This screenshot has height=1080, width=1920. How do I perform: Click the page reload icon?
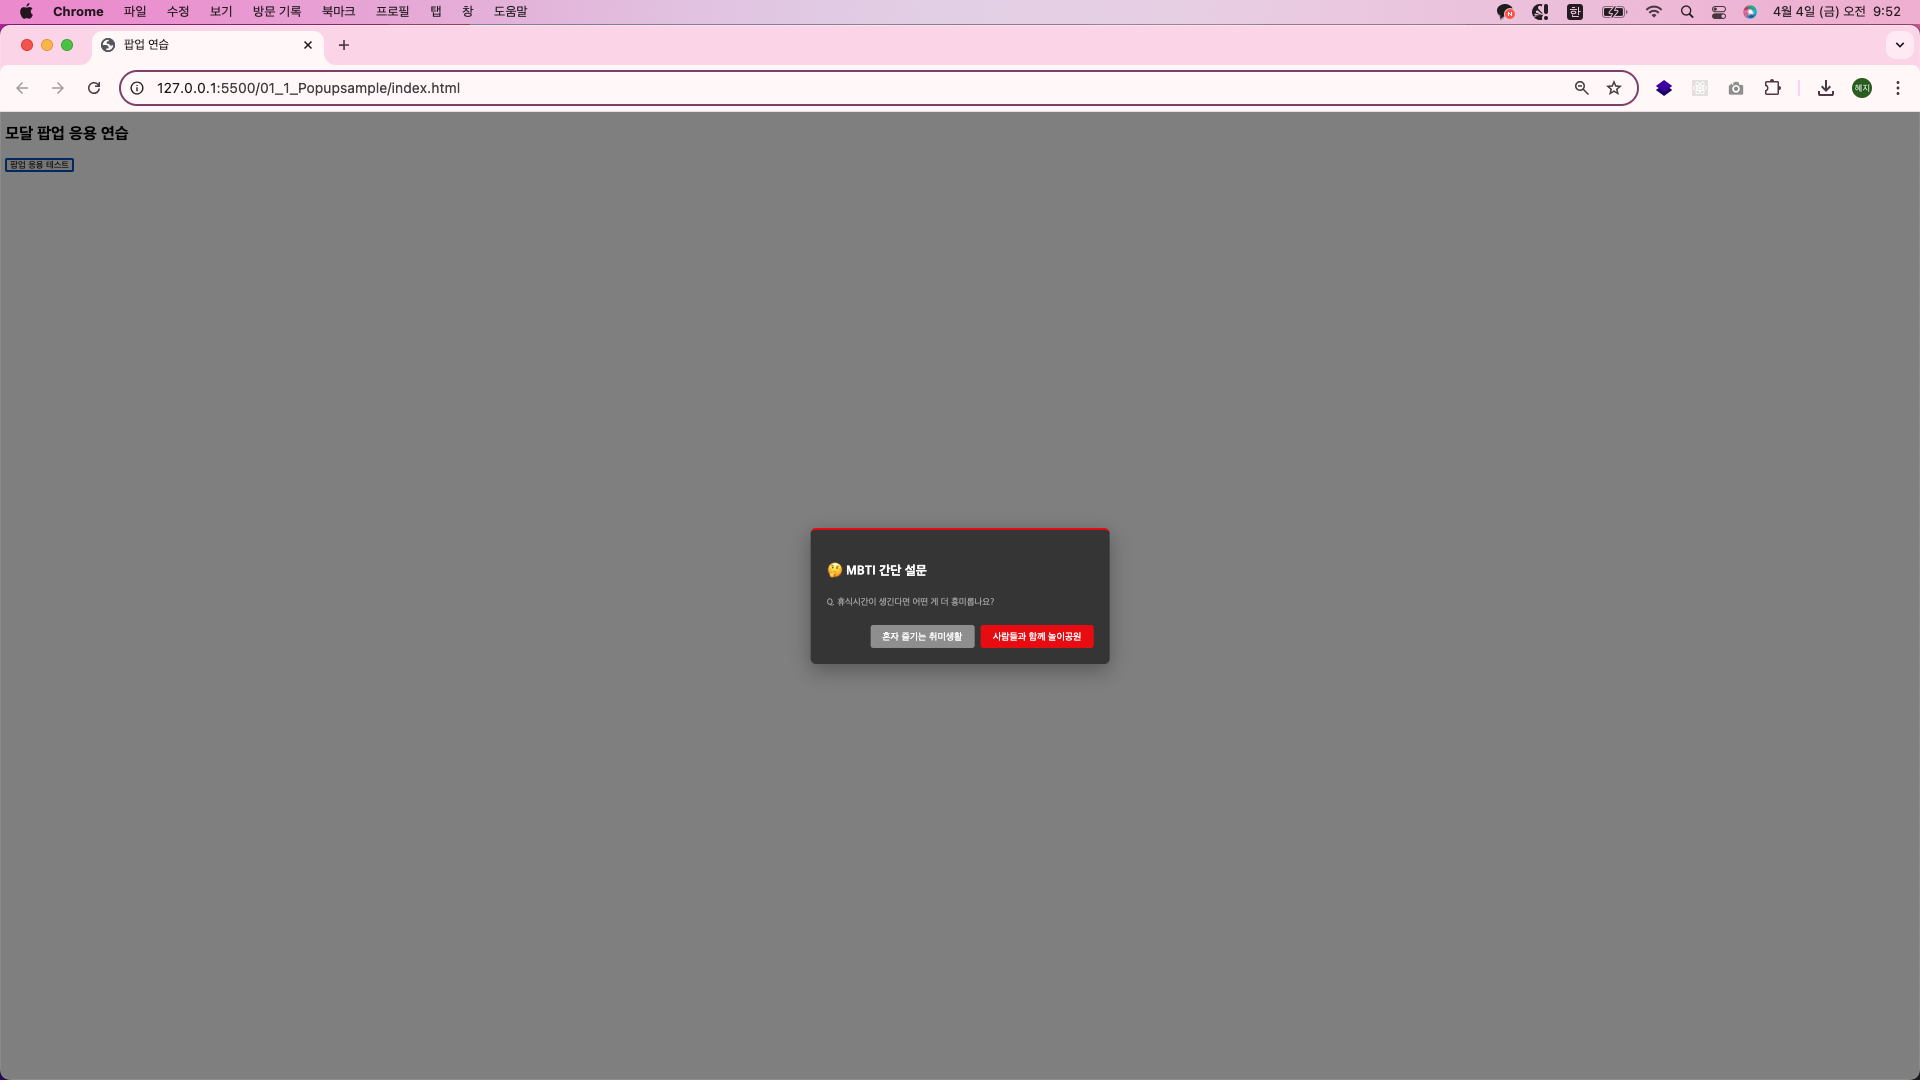[94, 88]
